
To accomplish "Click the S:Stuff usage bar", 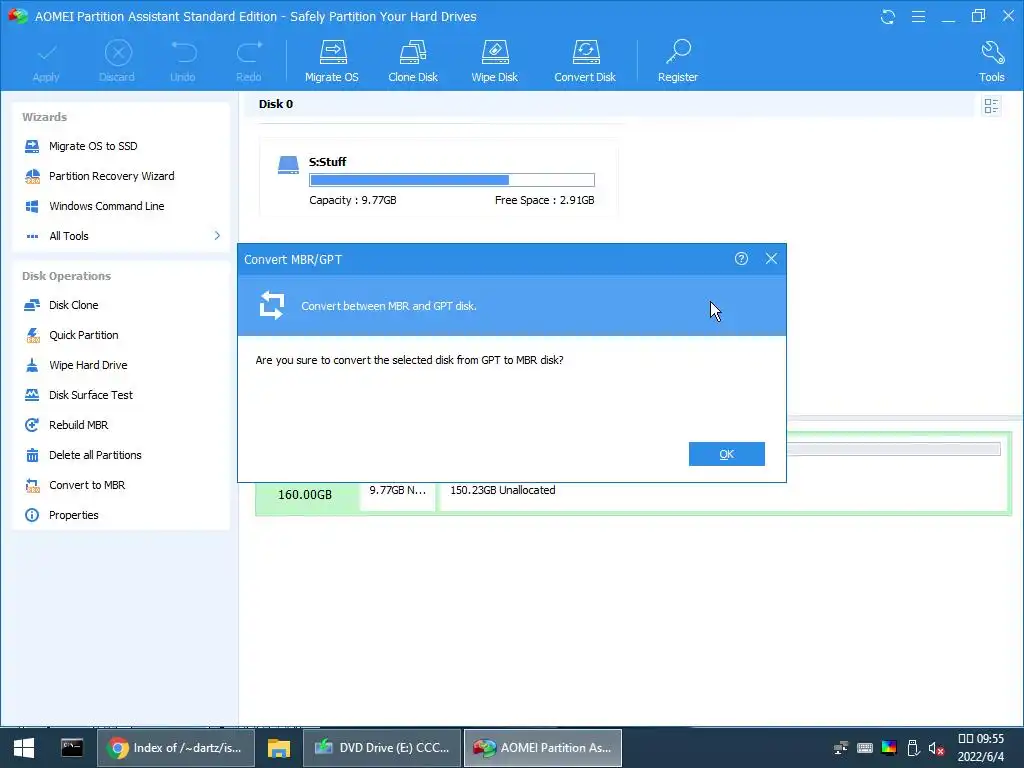I will click(452, 180).
